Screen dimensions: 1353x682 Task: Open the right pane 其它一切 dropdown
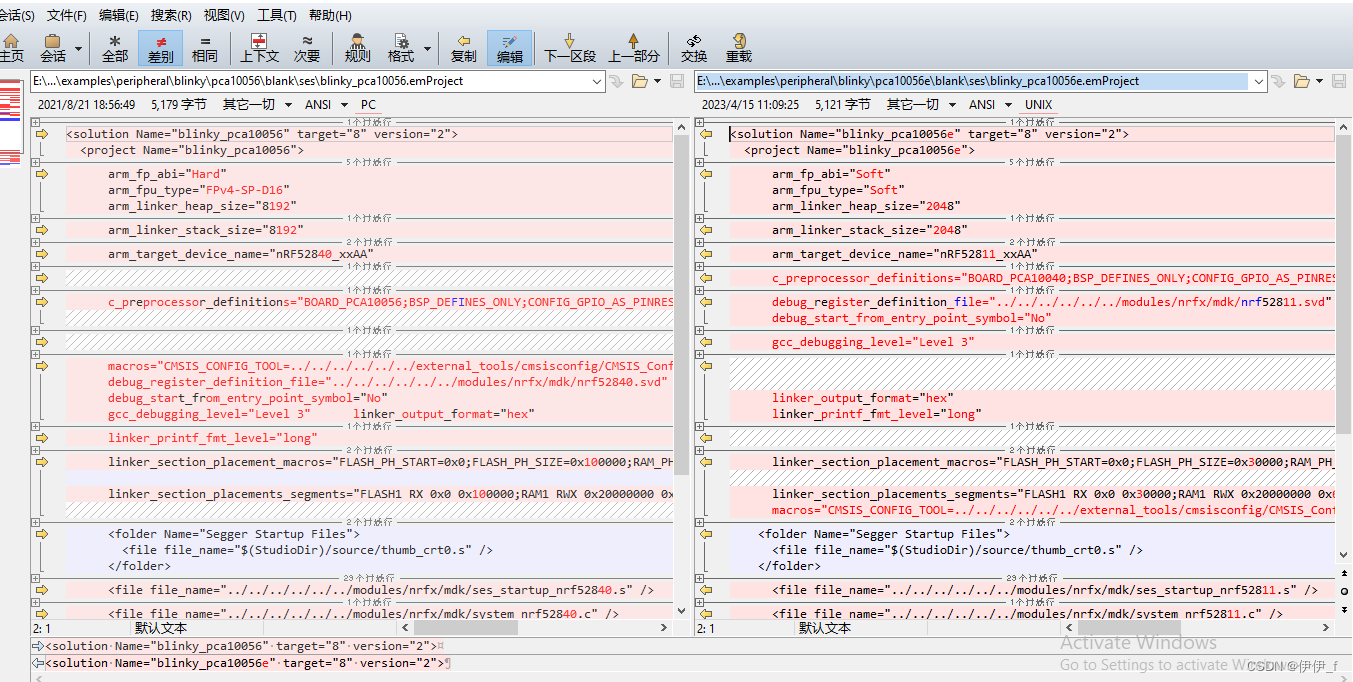pos(922,104)
